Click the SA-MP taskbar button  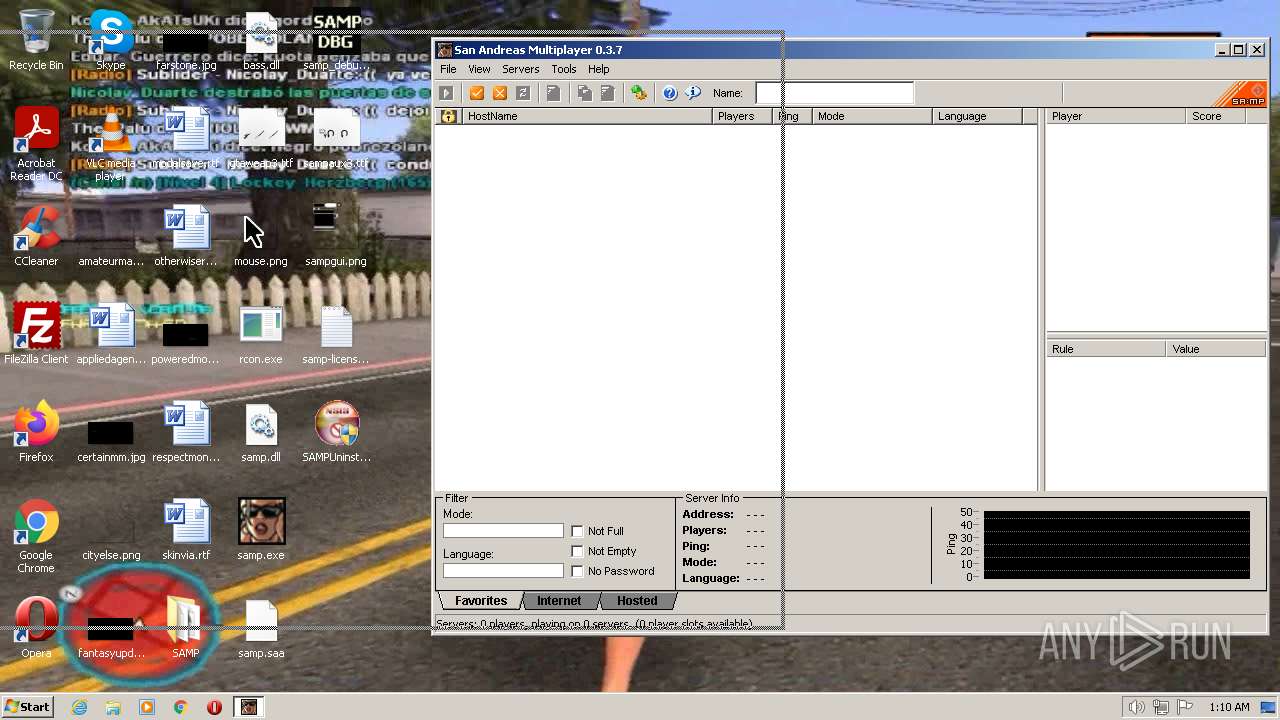coord(249,707)
